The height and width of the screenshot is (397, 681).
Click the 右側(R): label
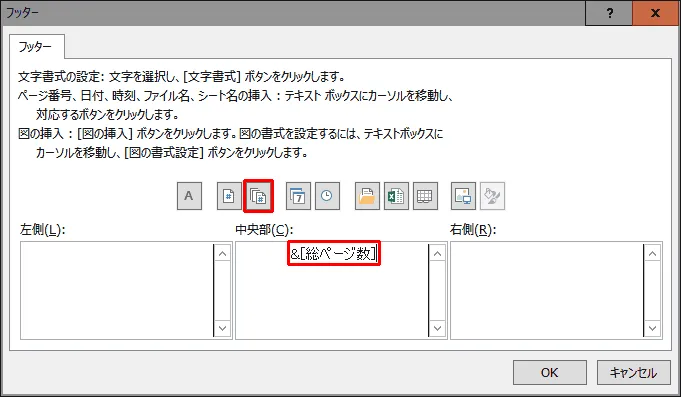pos(473,229)
